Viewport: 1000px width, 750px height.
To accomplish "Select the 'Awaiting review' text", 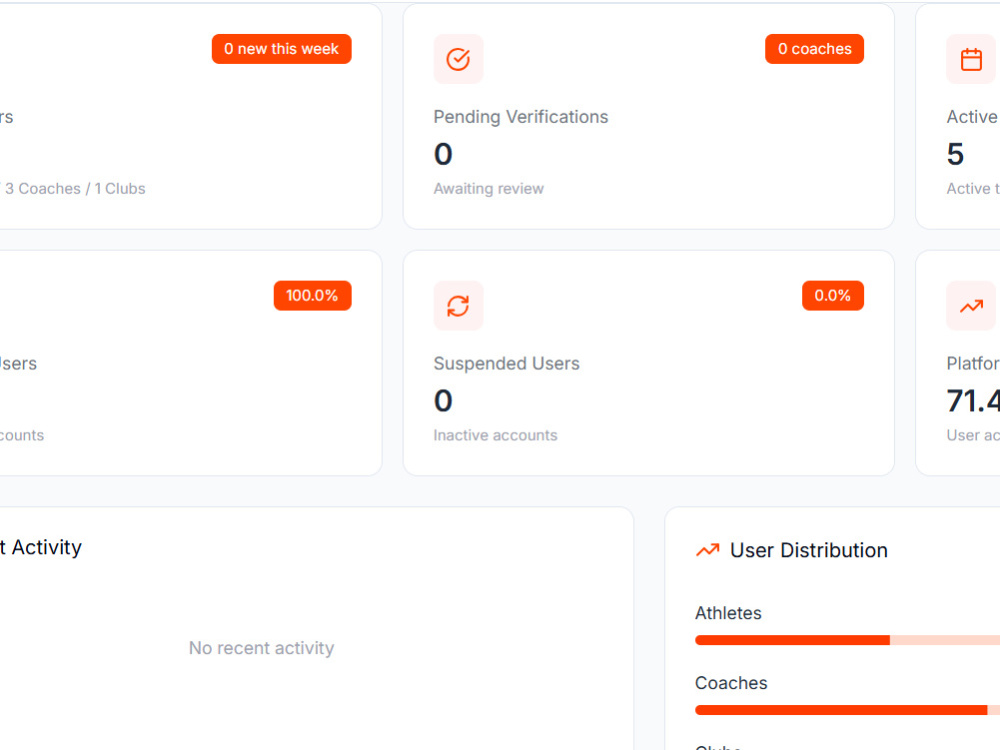I will pyautogui.click(x=489, y=189).
